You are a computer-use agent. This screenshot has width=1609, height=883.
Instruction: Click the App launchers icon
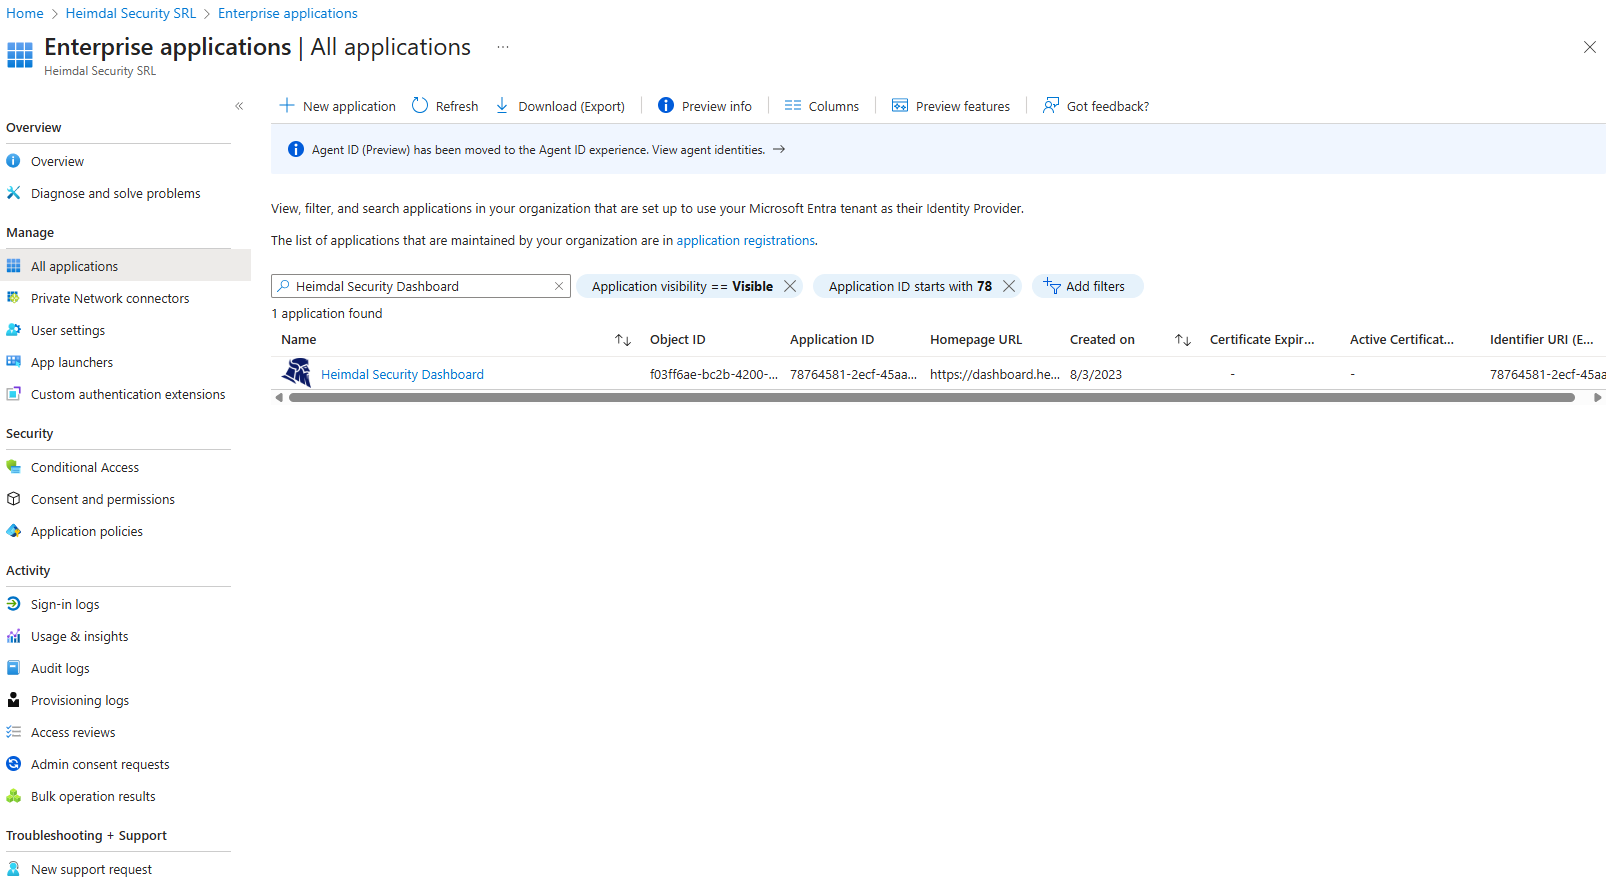click(14, 362)
